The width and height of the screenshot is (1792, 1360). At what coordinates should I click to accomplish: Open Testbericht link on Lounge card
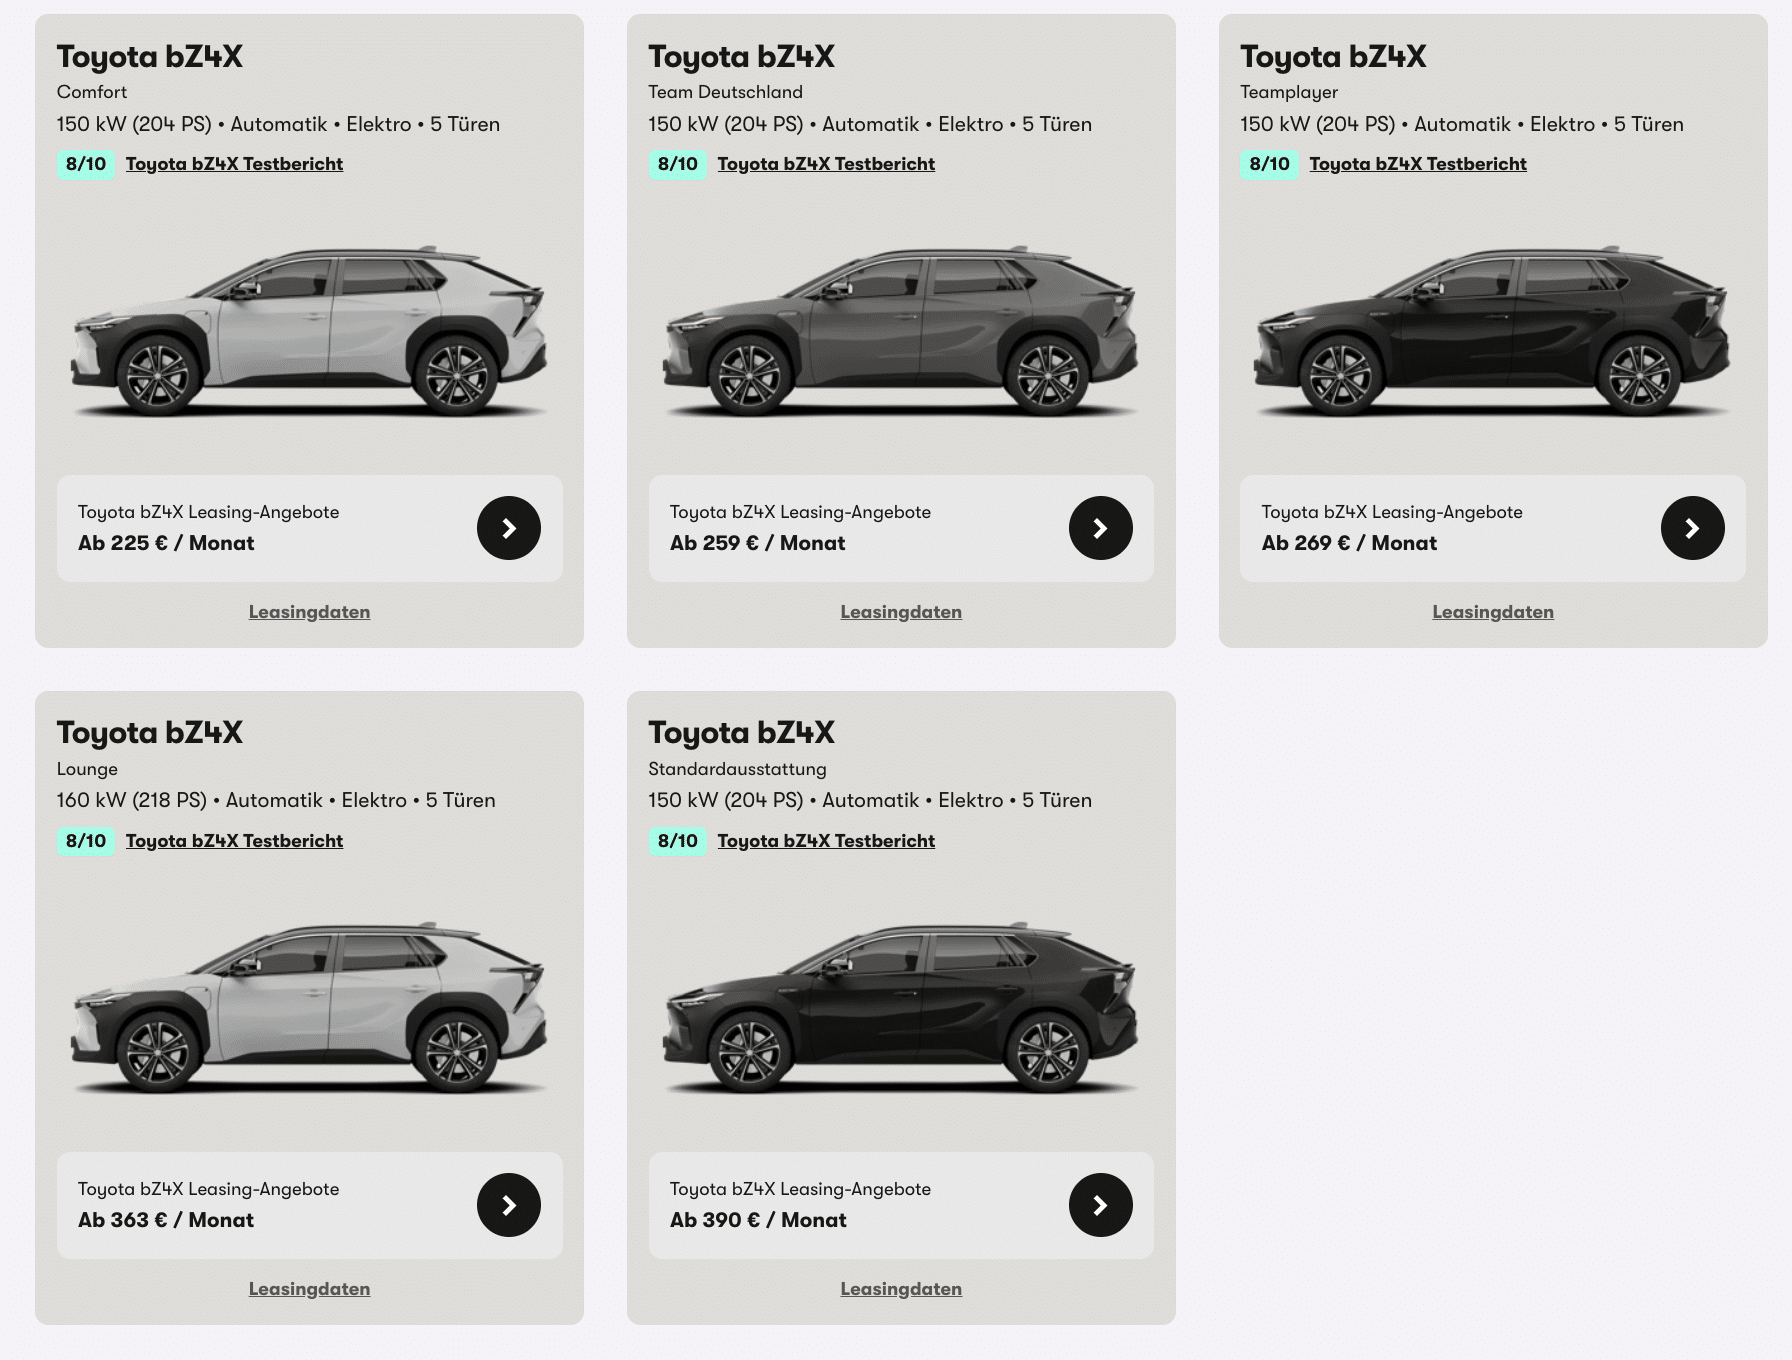tap(234, 841)
